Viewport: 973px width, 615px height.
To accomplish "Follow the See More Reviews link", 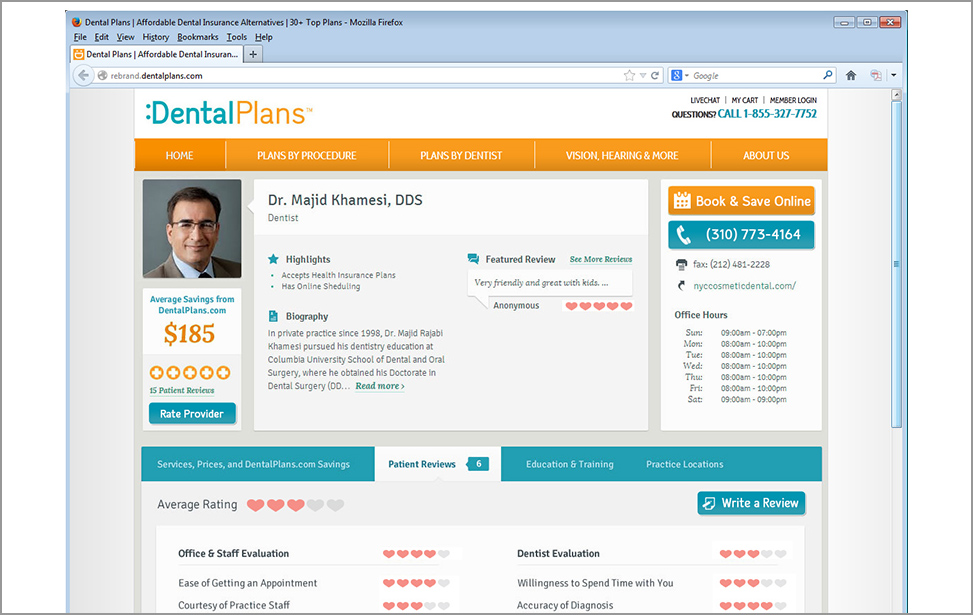I will (x=601, y=259).
